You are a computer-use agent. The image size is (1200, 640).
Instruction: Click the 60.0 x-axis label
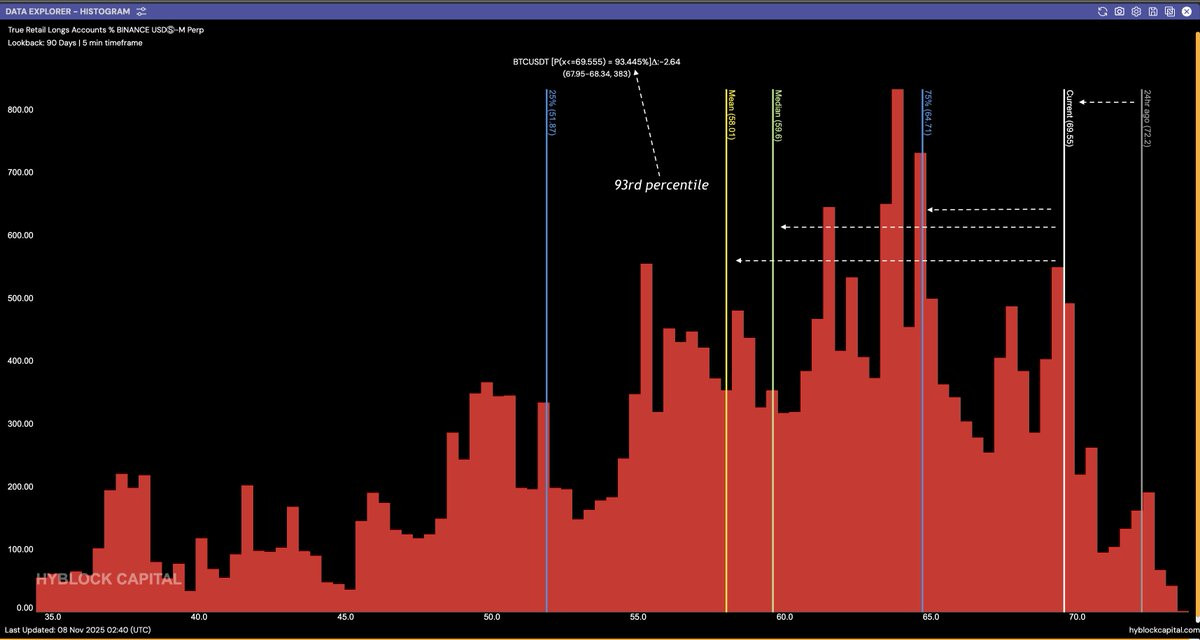click(x=783, y=618)
